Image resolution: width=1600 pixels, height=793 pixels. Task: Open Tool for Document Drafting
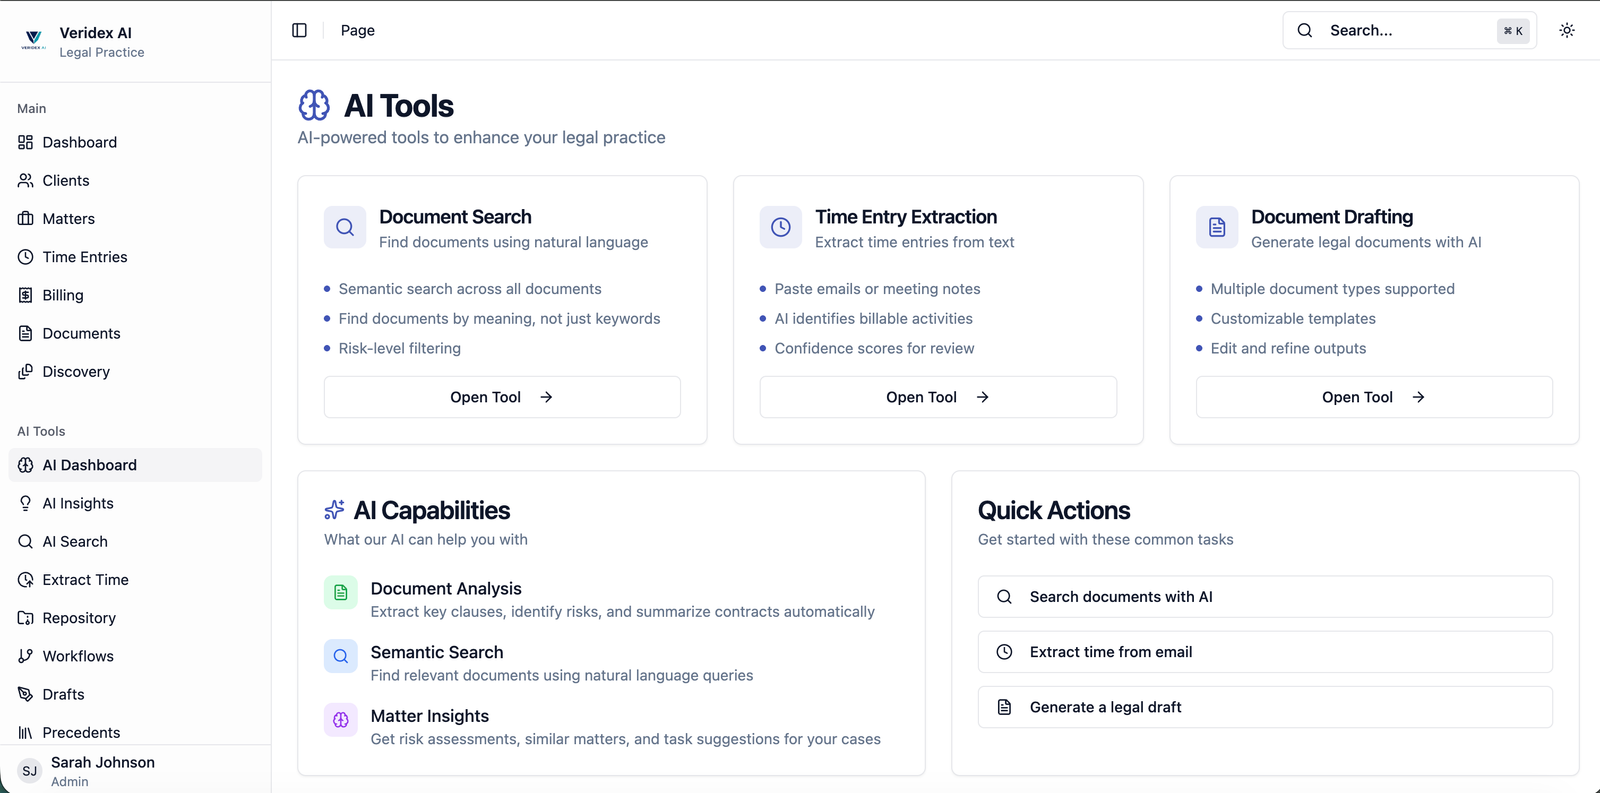pyautogui.click(x=1374, y=397)
